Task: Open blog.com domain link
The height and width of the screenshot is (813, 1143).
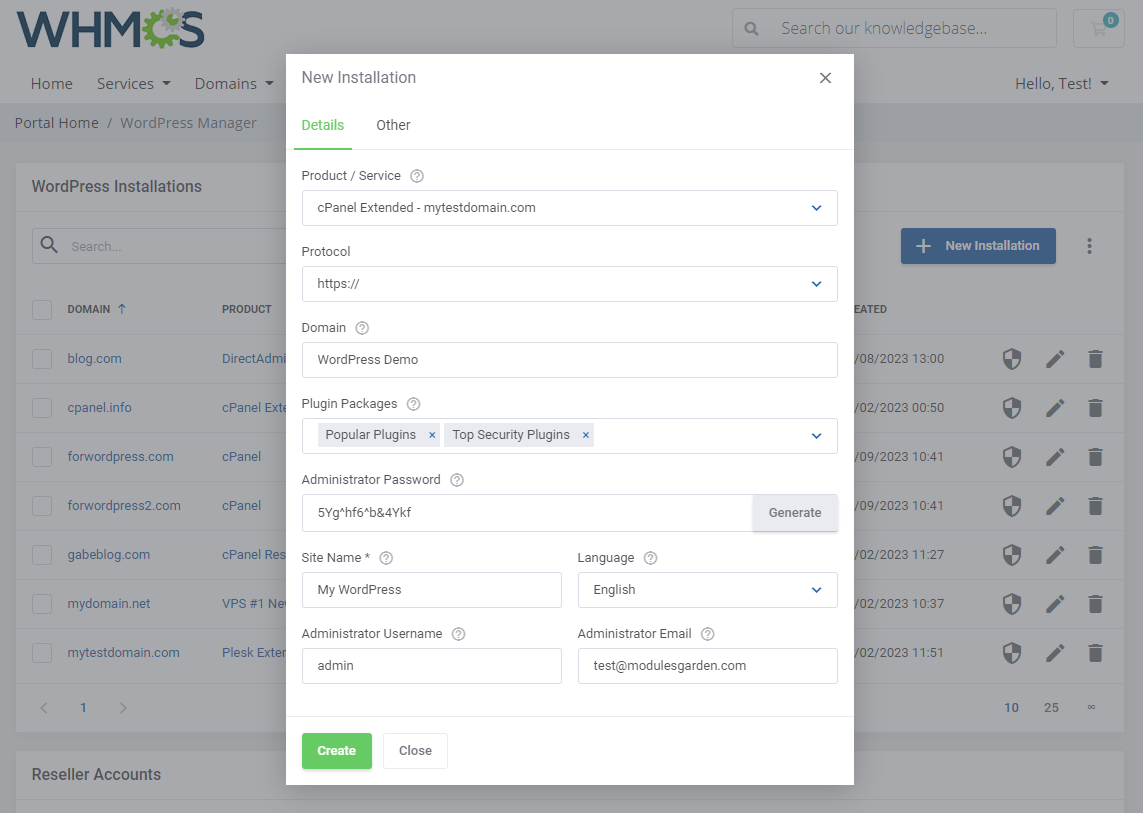Action: click(x=95, y=359)
